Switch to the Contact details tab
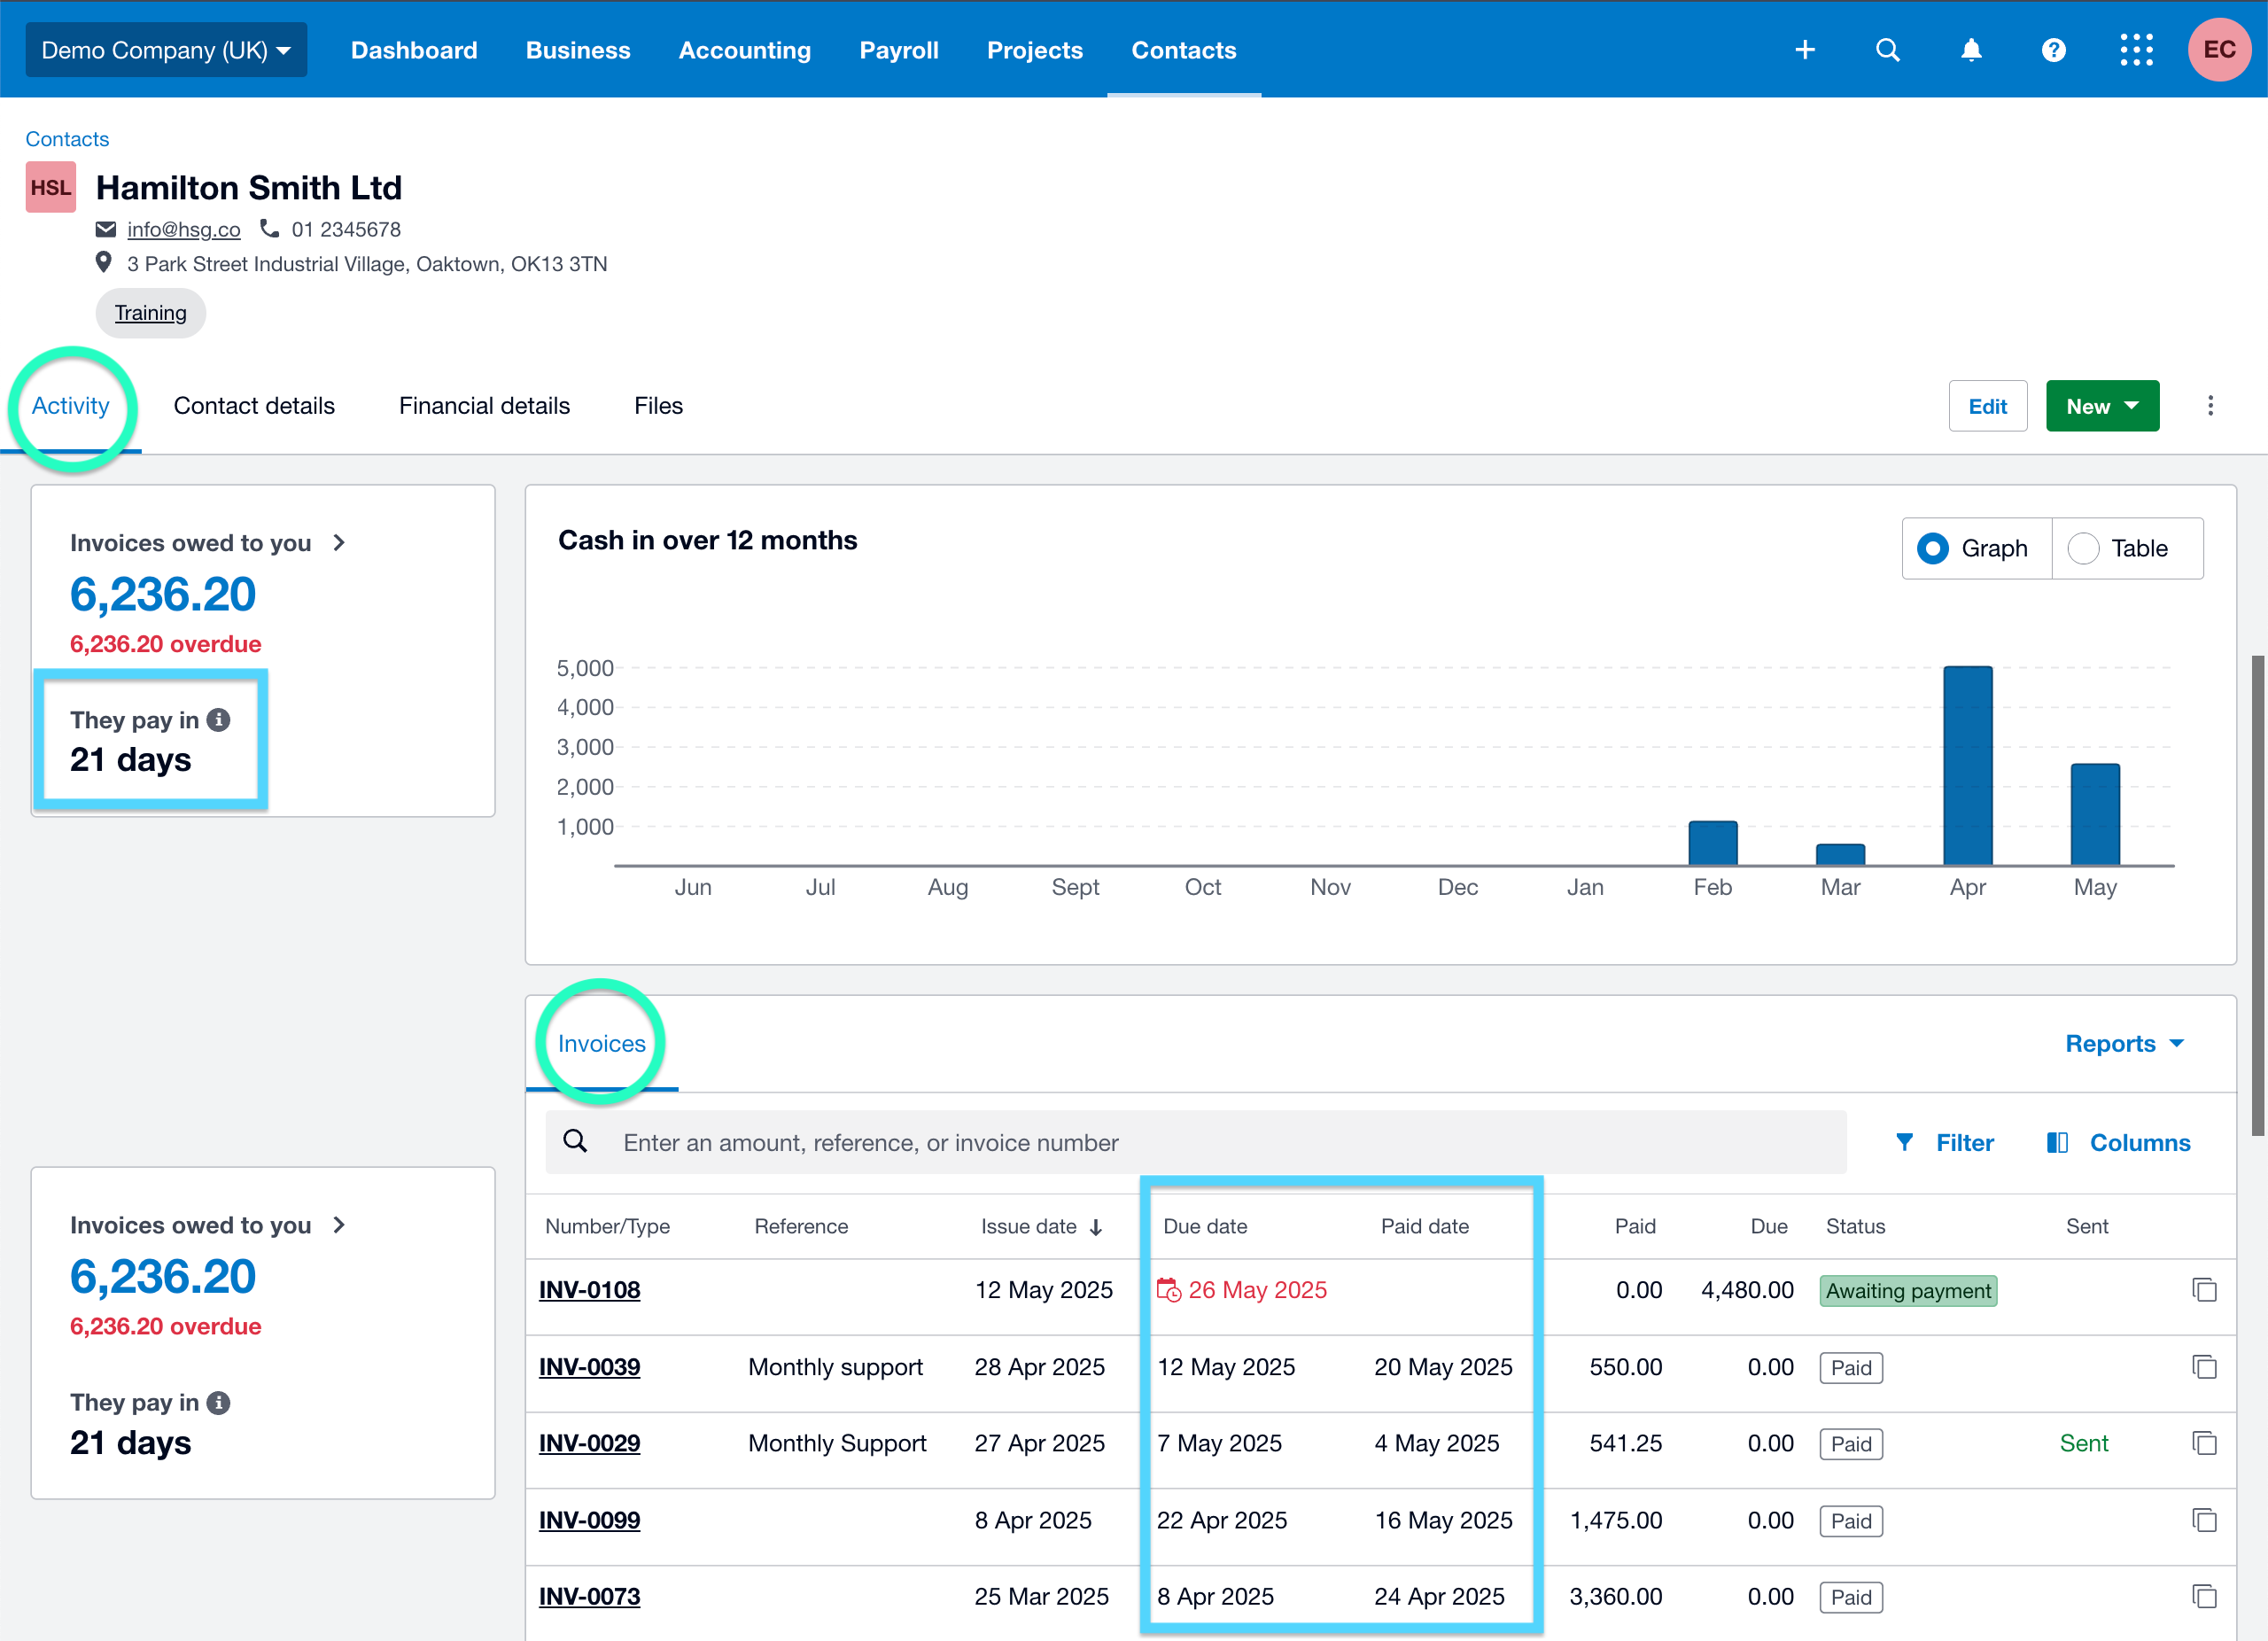Screen dimensions: 2268x1641 tap(254, 406)
